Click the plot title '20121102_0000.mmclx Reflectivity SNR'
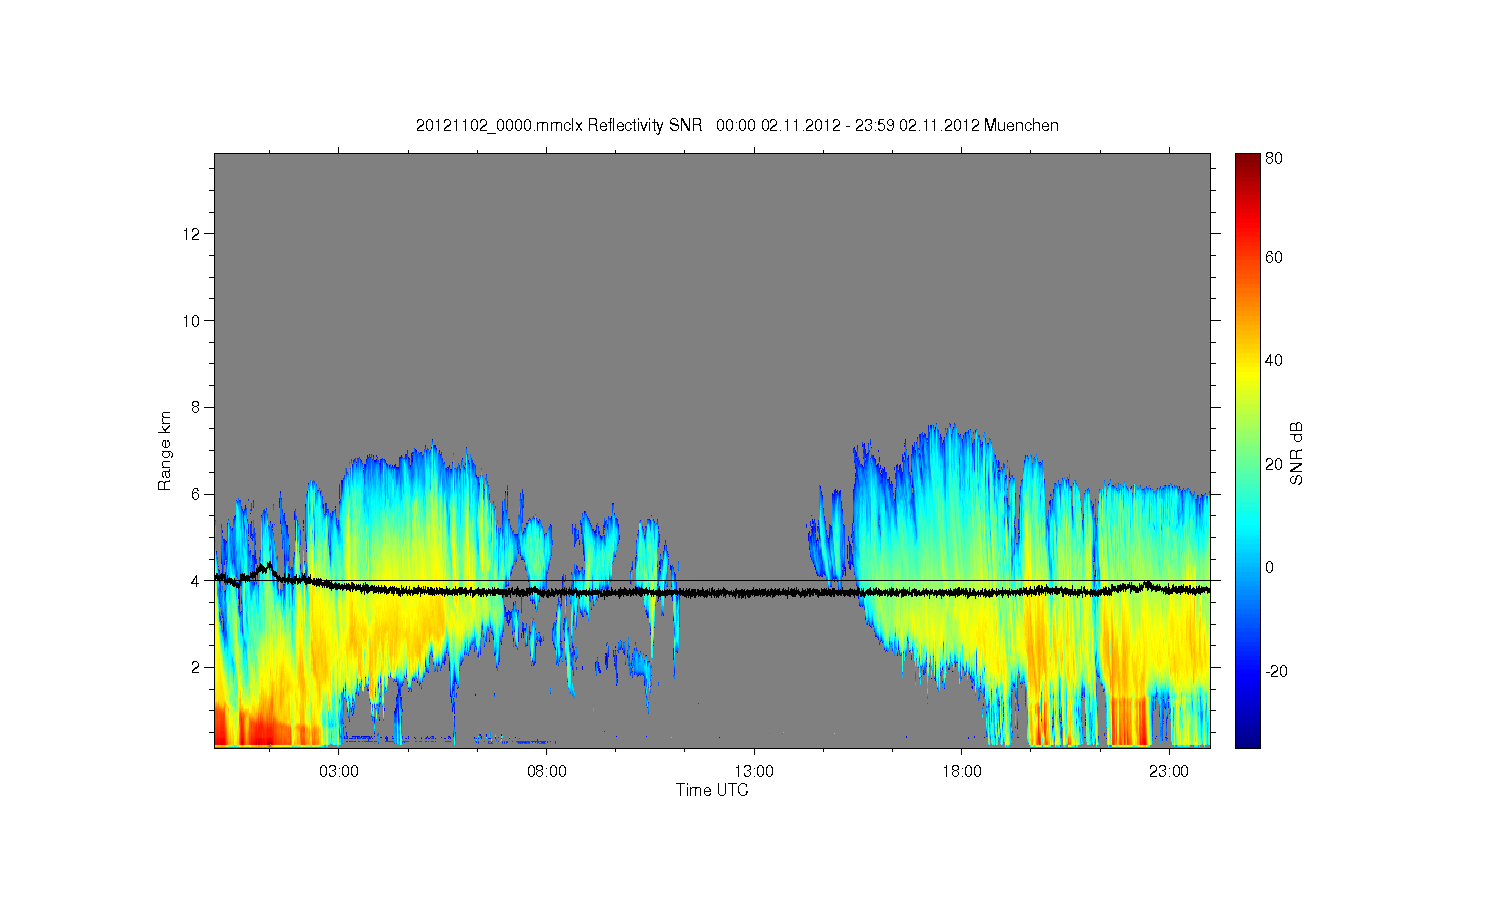 [x=559, y=125]
